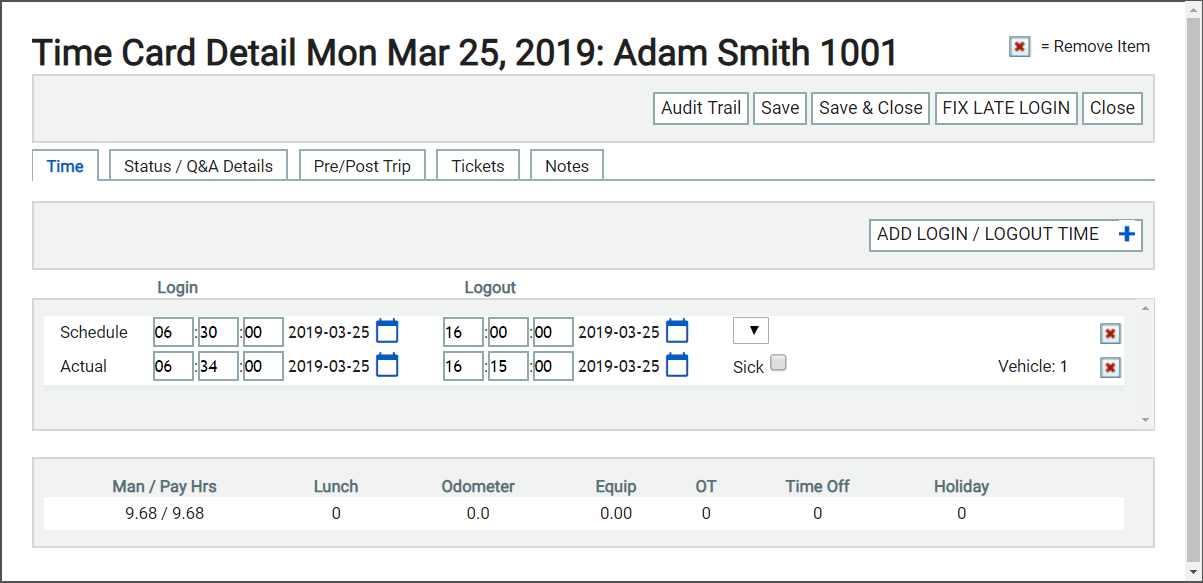The width and height of the screenshot is (1203, 583).
Task: Click the Actual logout hour field
Action: point(463,366)
